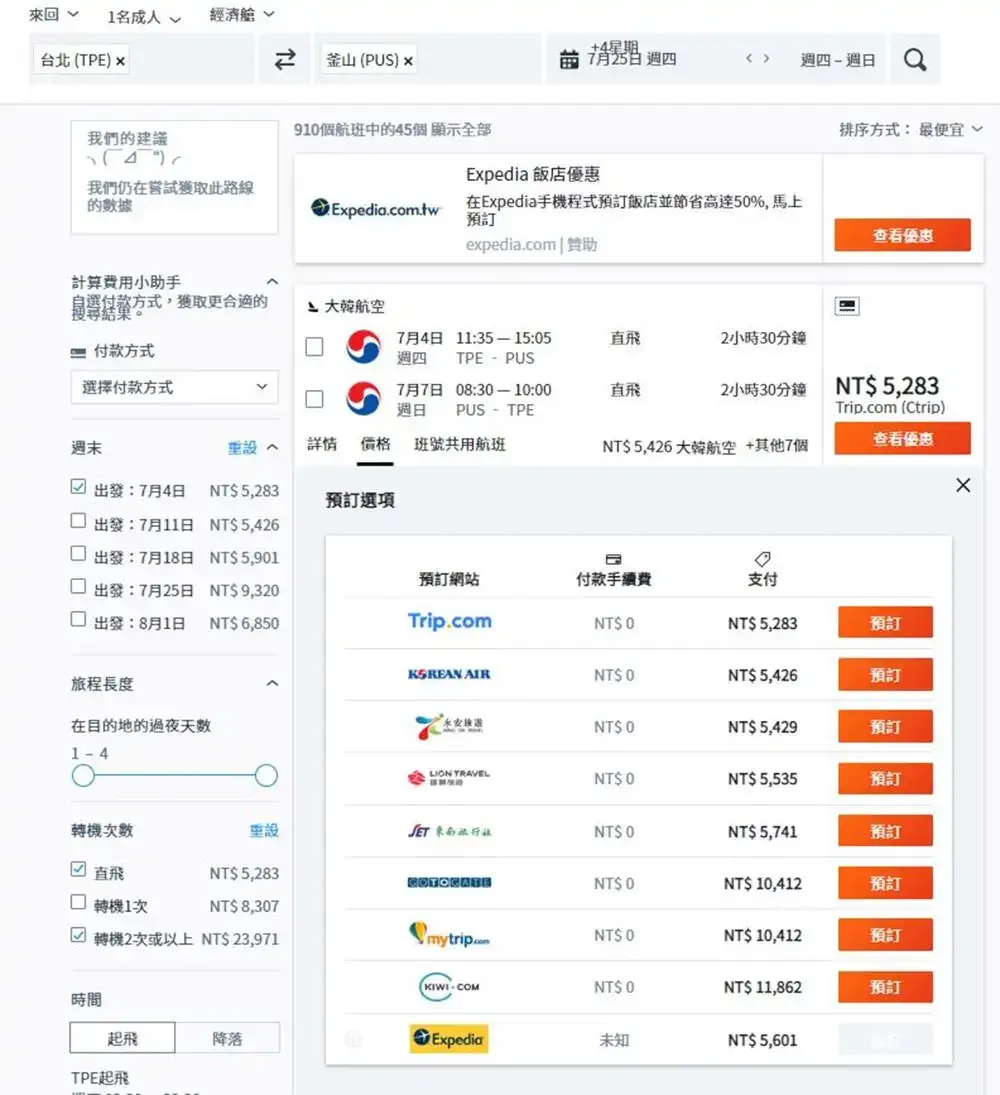The width and height of the screenshot is (1000, 1095).
Task: Swap origin and destination airports
Action: [x=285, y=60]
